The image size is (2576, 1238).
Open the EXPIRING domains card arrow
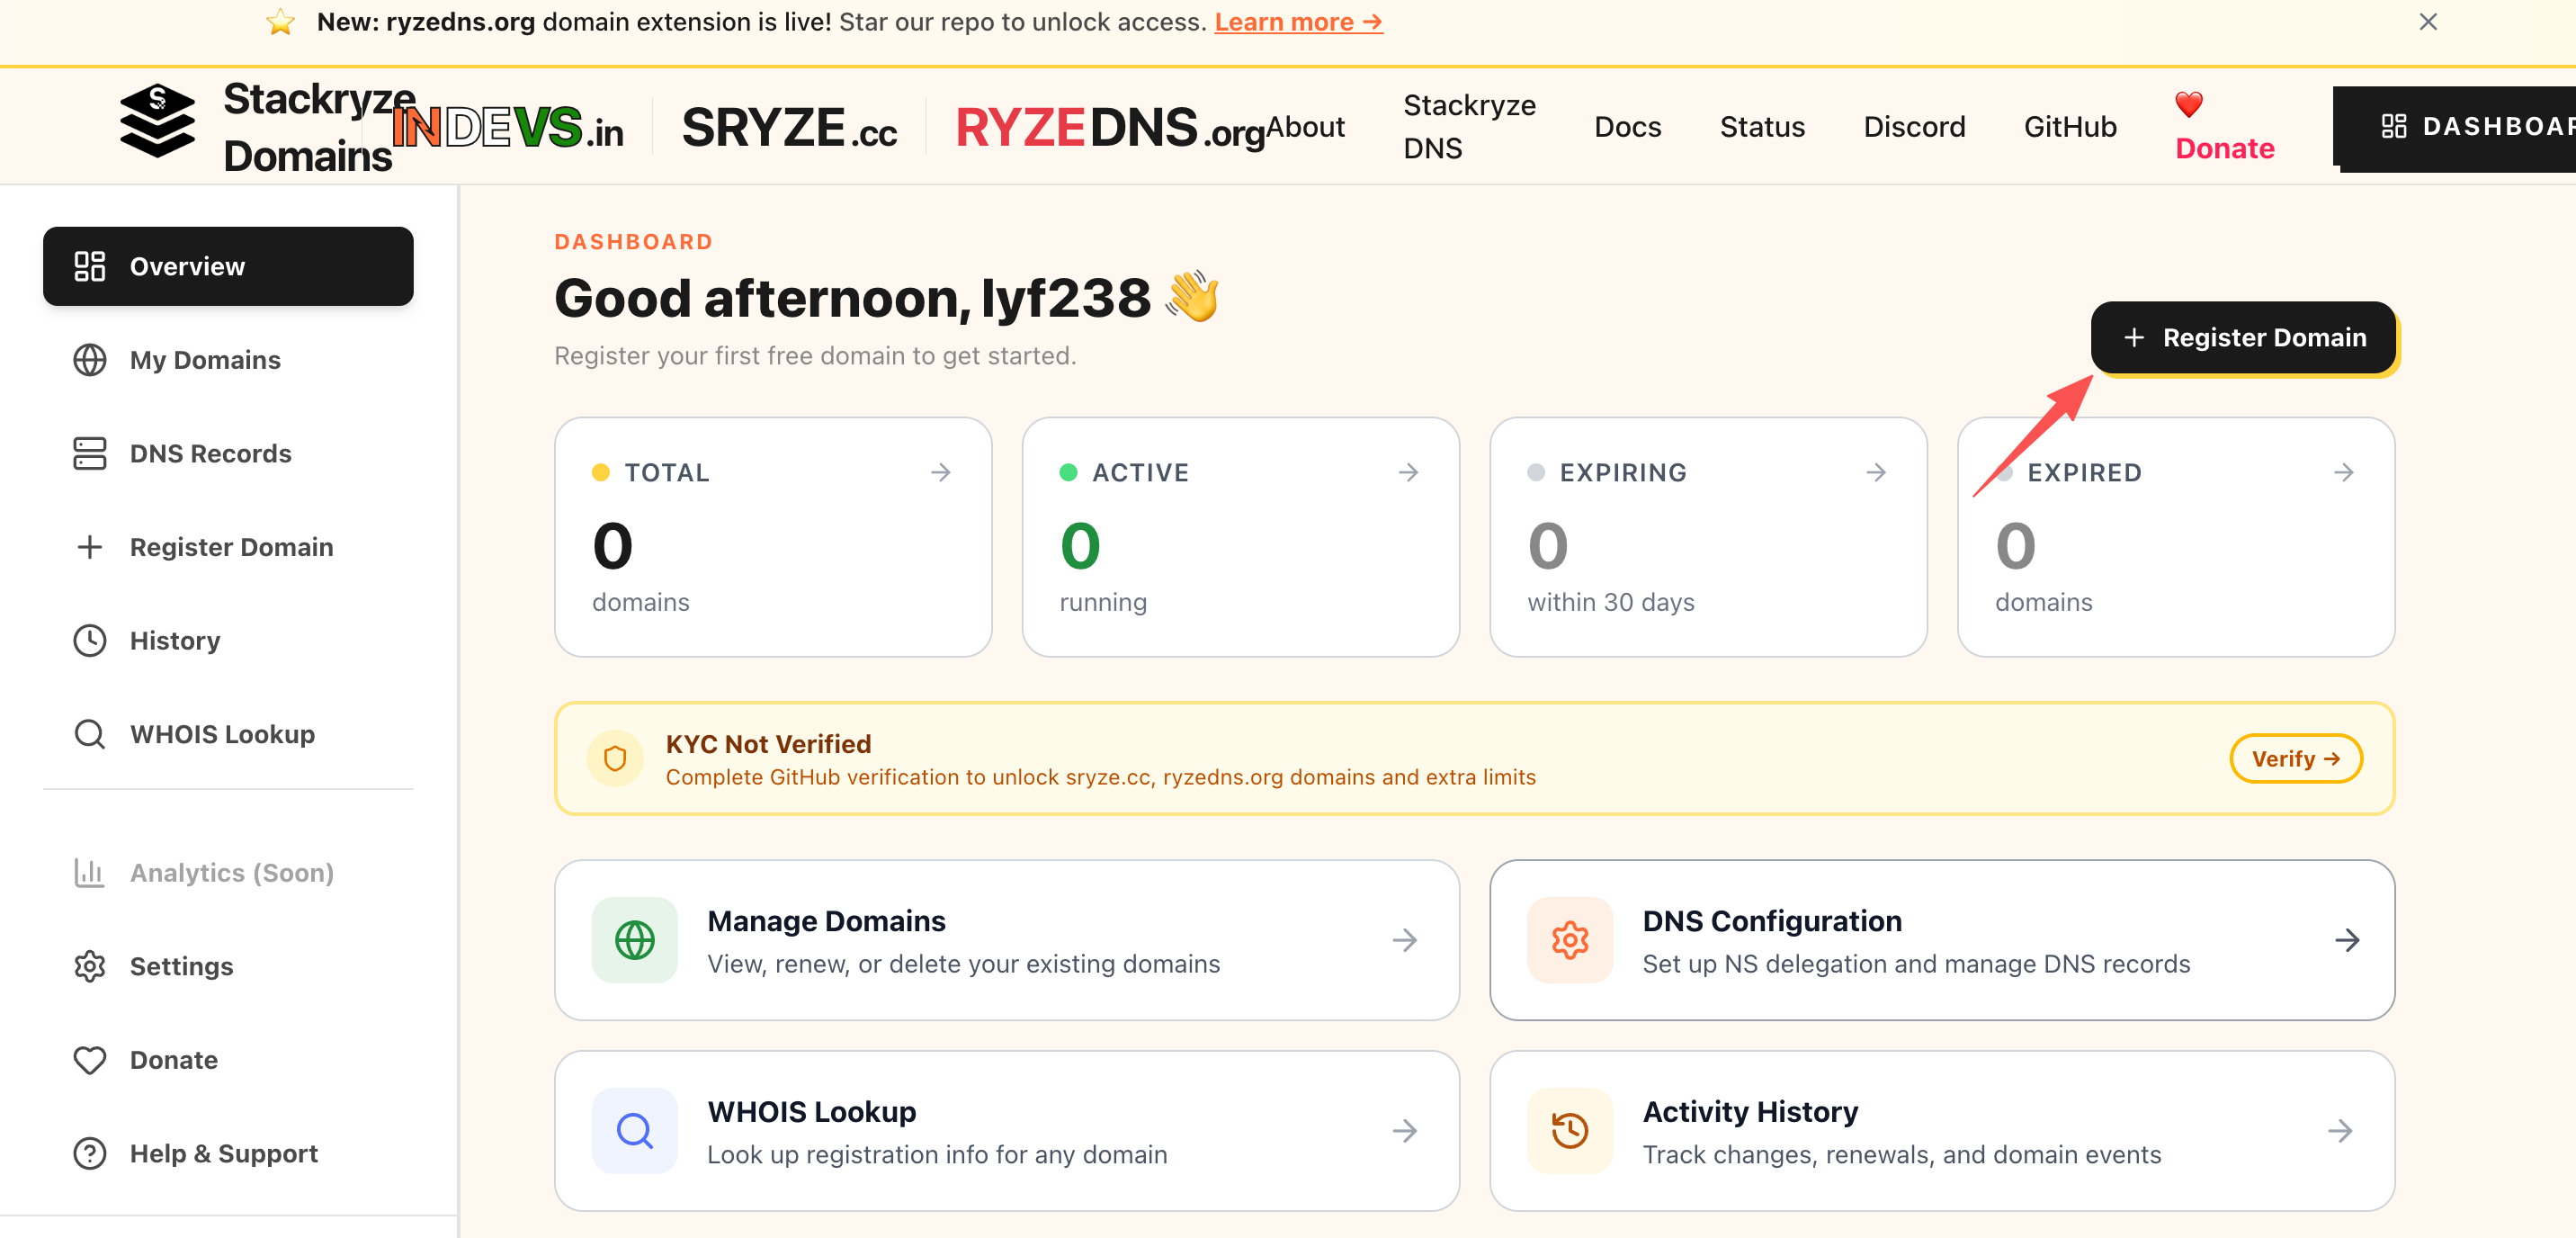(1876, 472)
